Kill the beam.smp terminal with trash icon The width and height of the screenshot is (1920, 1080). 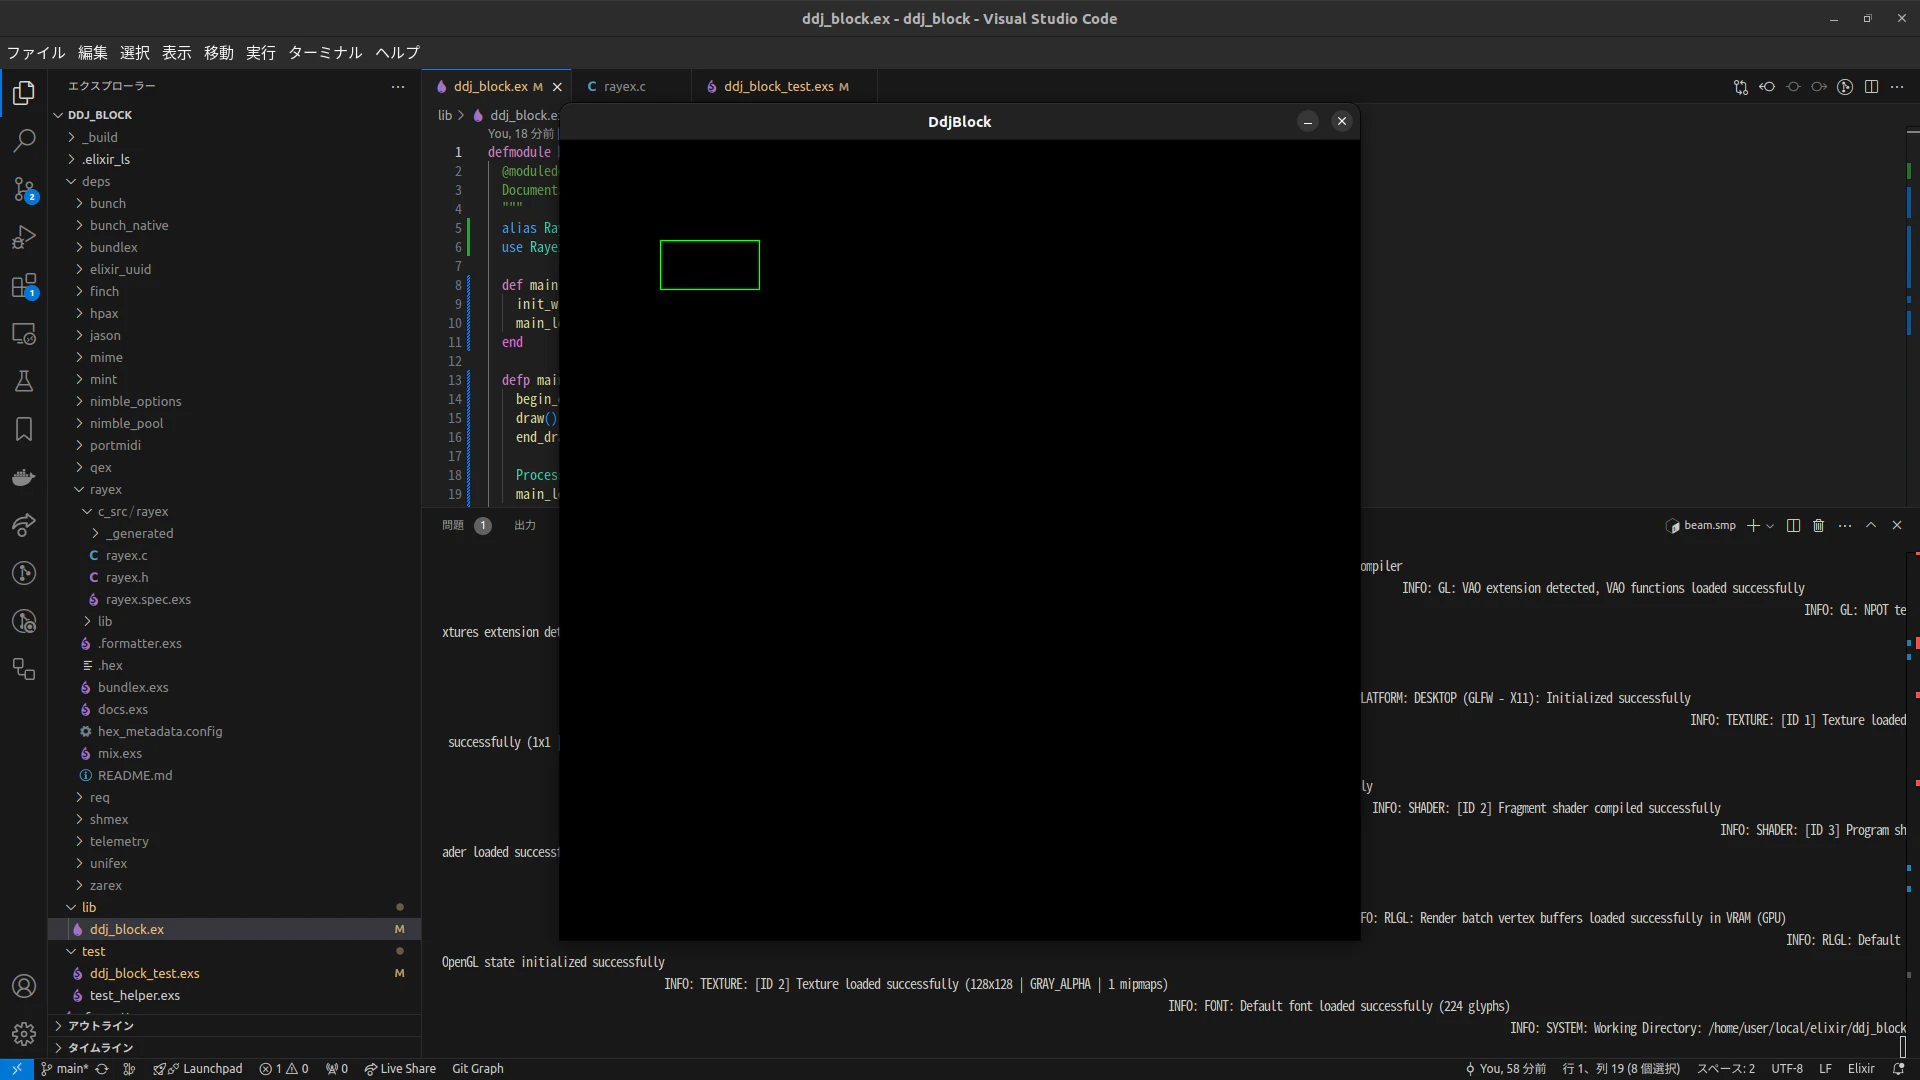click(1819, 526)
